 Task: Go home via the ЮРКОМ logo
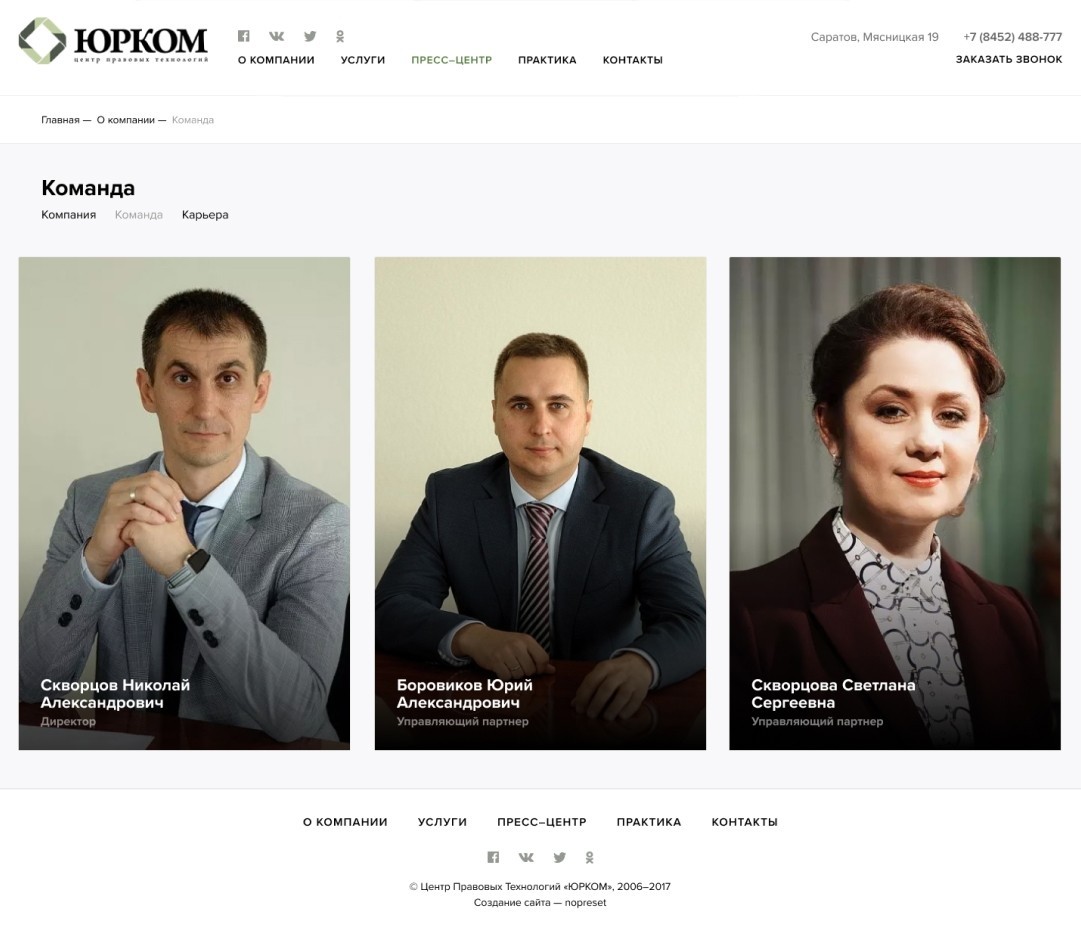coord(113,41)
